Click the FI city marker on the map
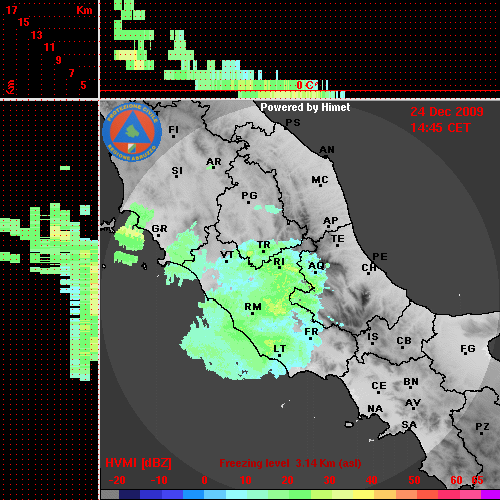The image size is (500, 500). click(x=173, y=136)
